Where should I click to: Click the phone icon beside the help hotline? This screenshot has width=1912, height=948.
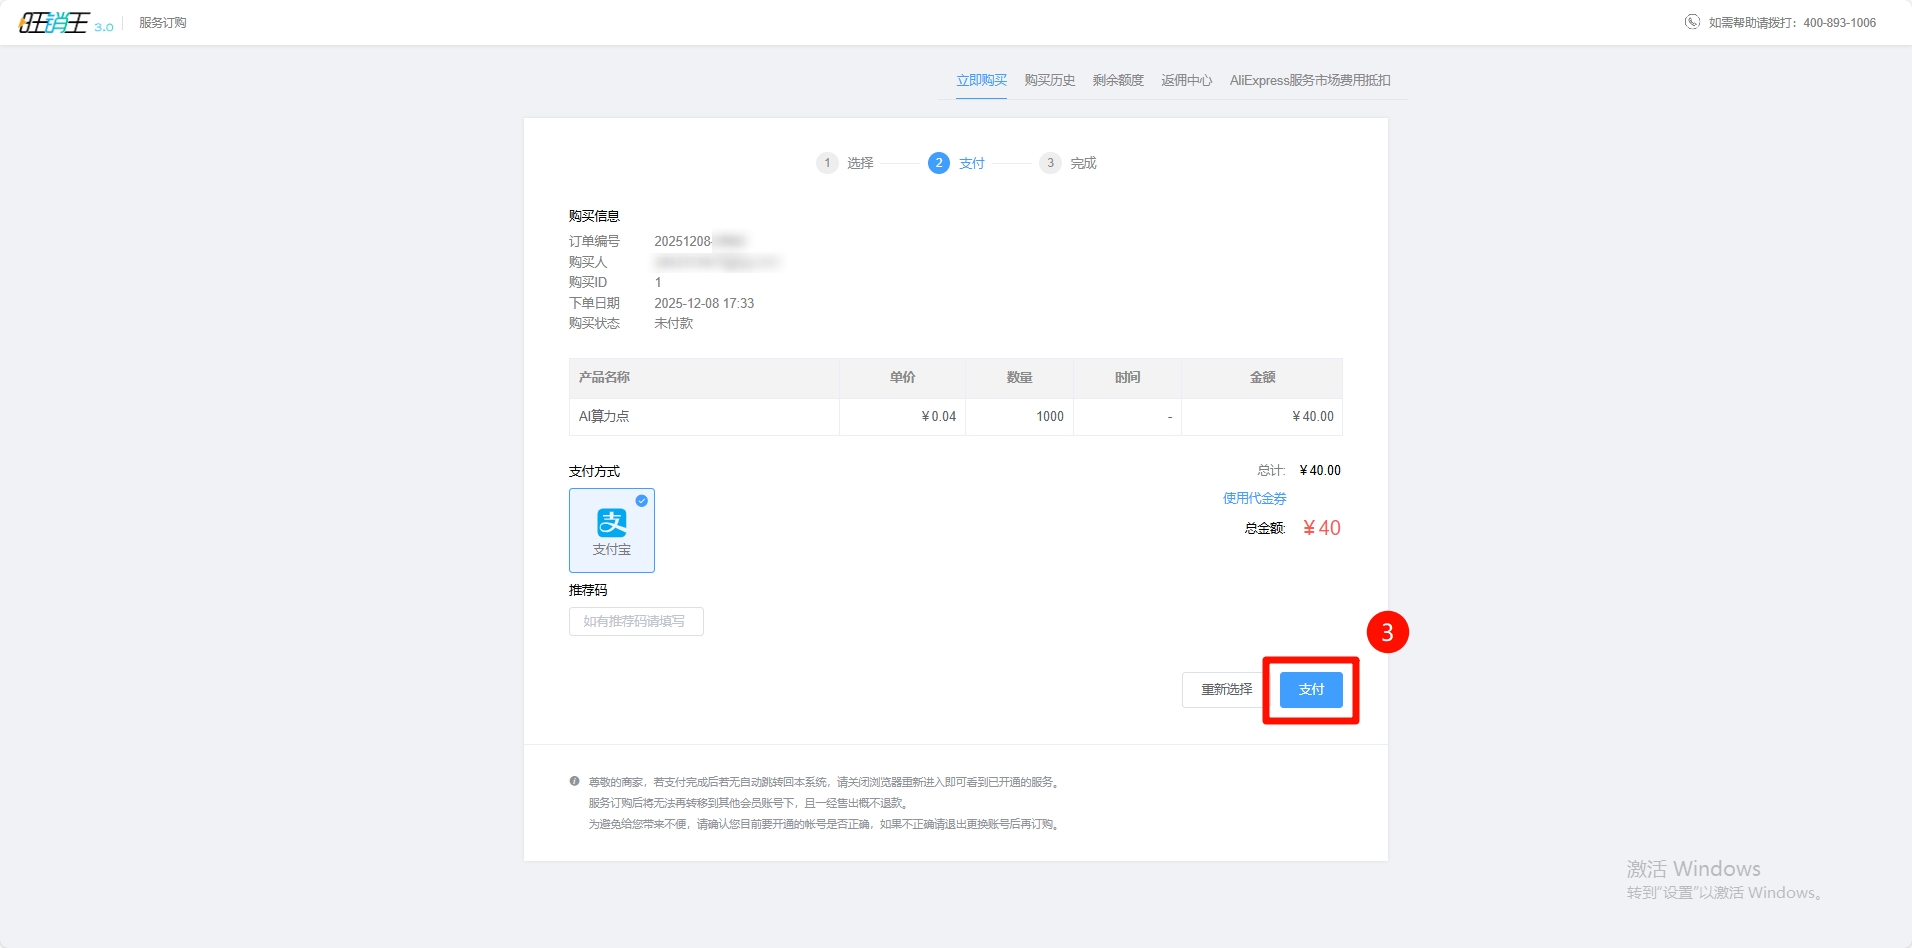pyautogui.click(x=1692, y=22)
